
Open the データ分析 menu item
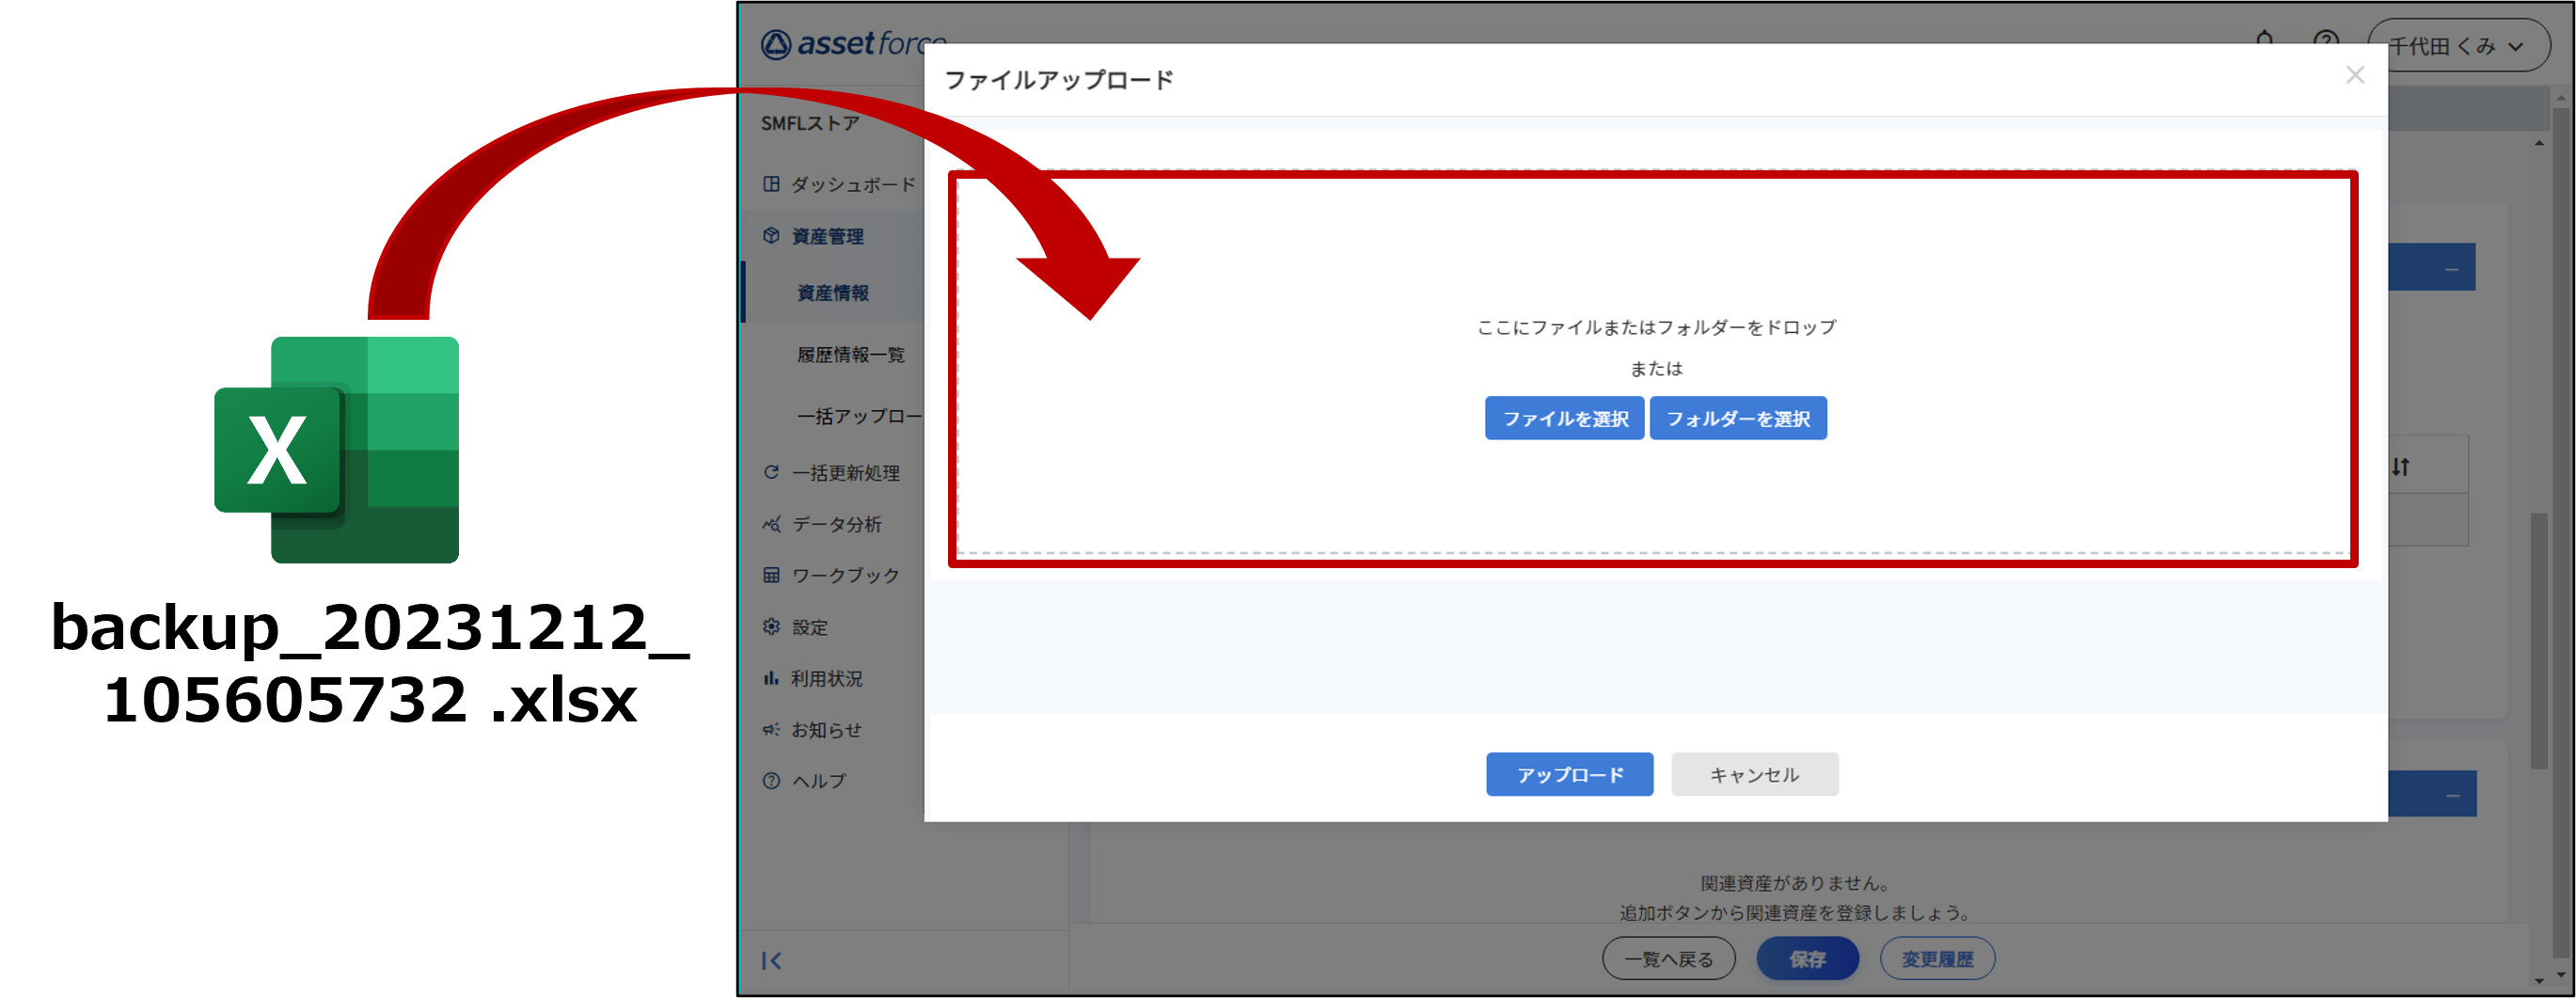(836, 524)
